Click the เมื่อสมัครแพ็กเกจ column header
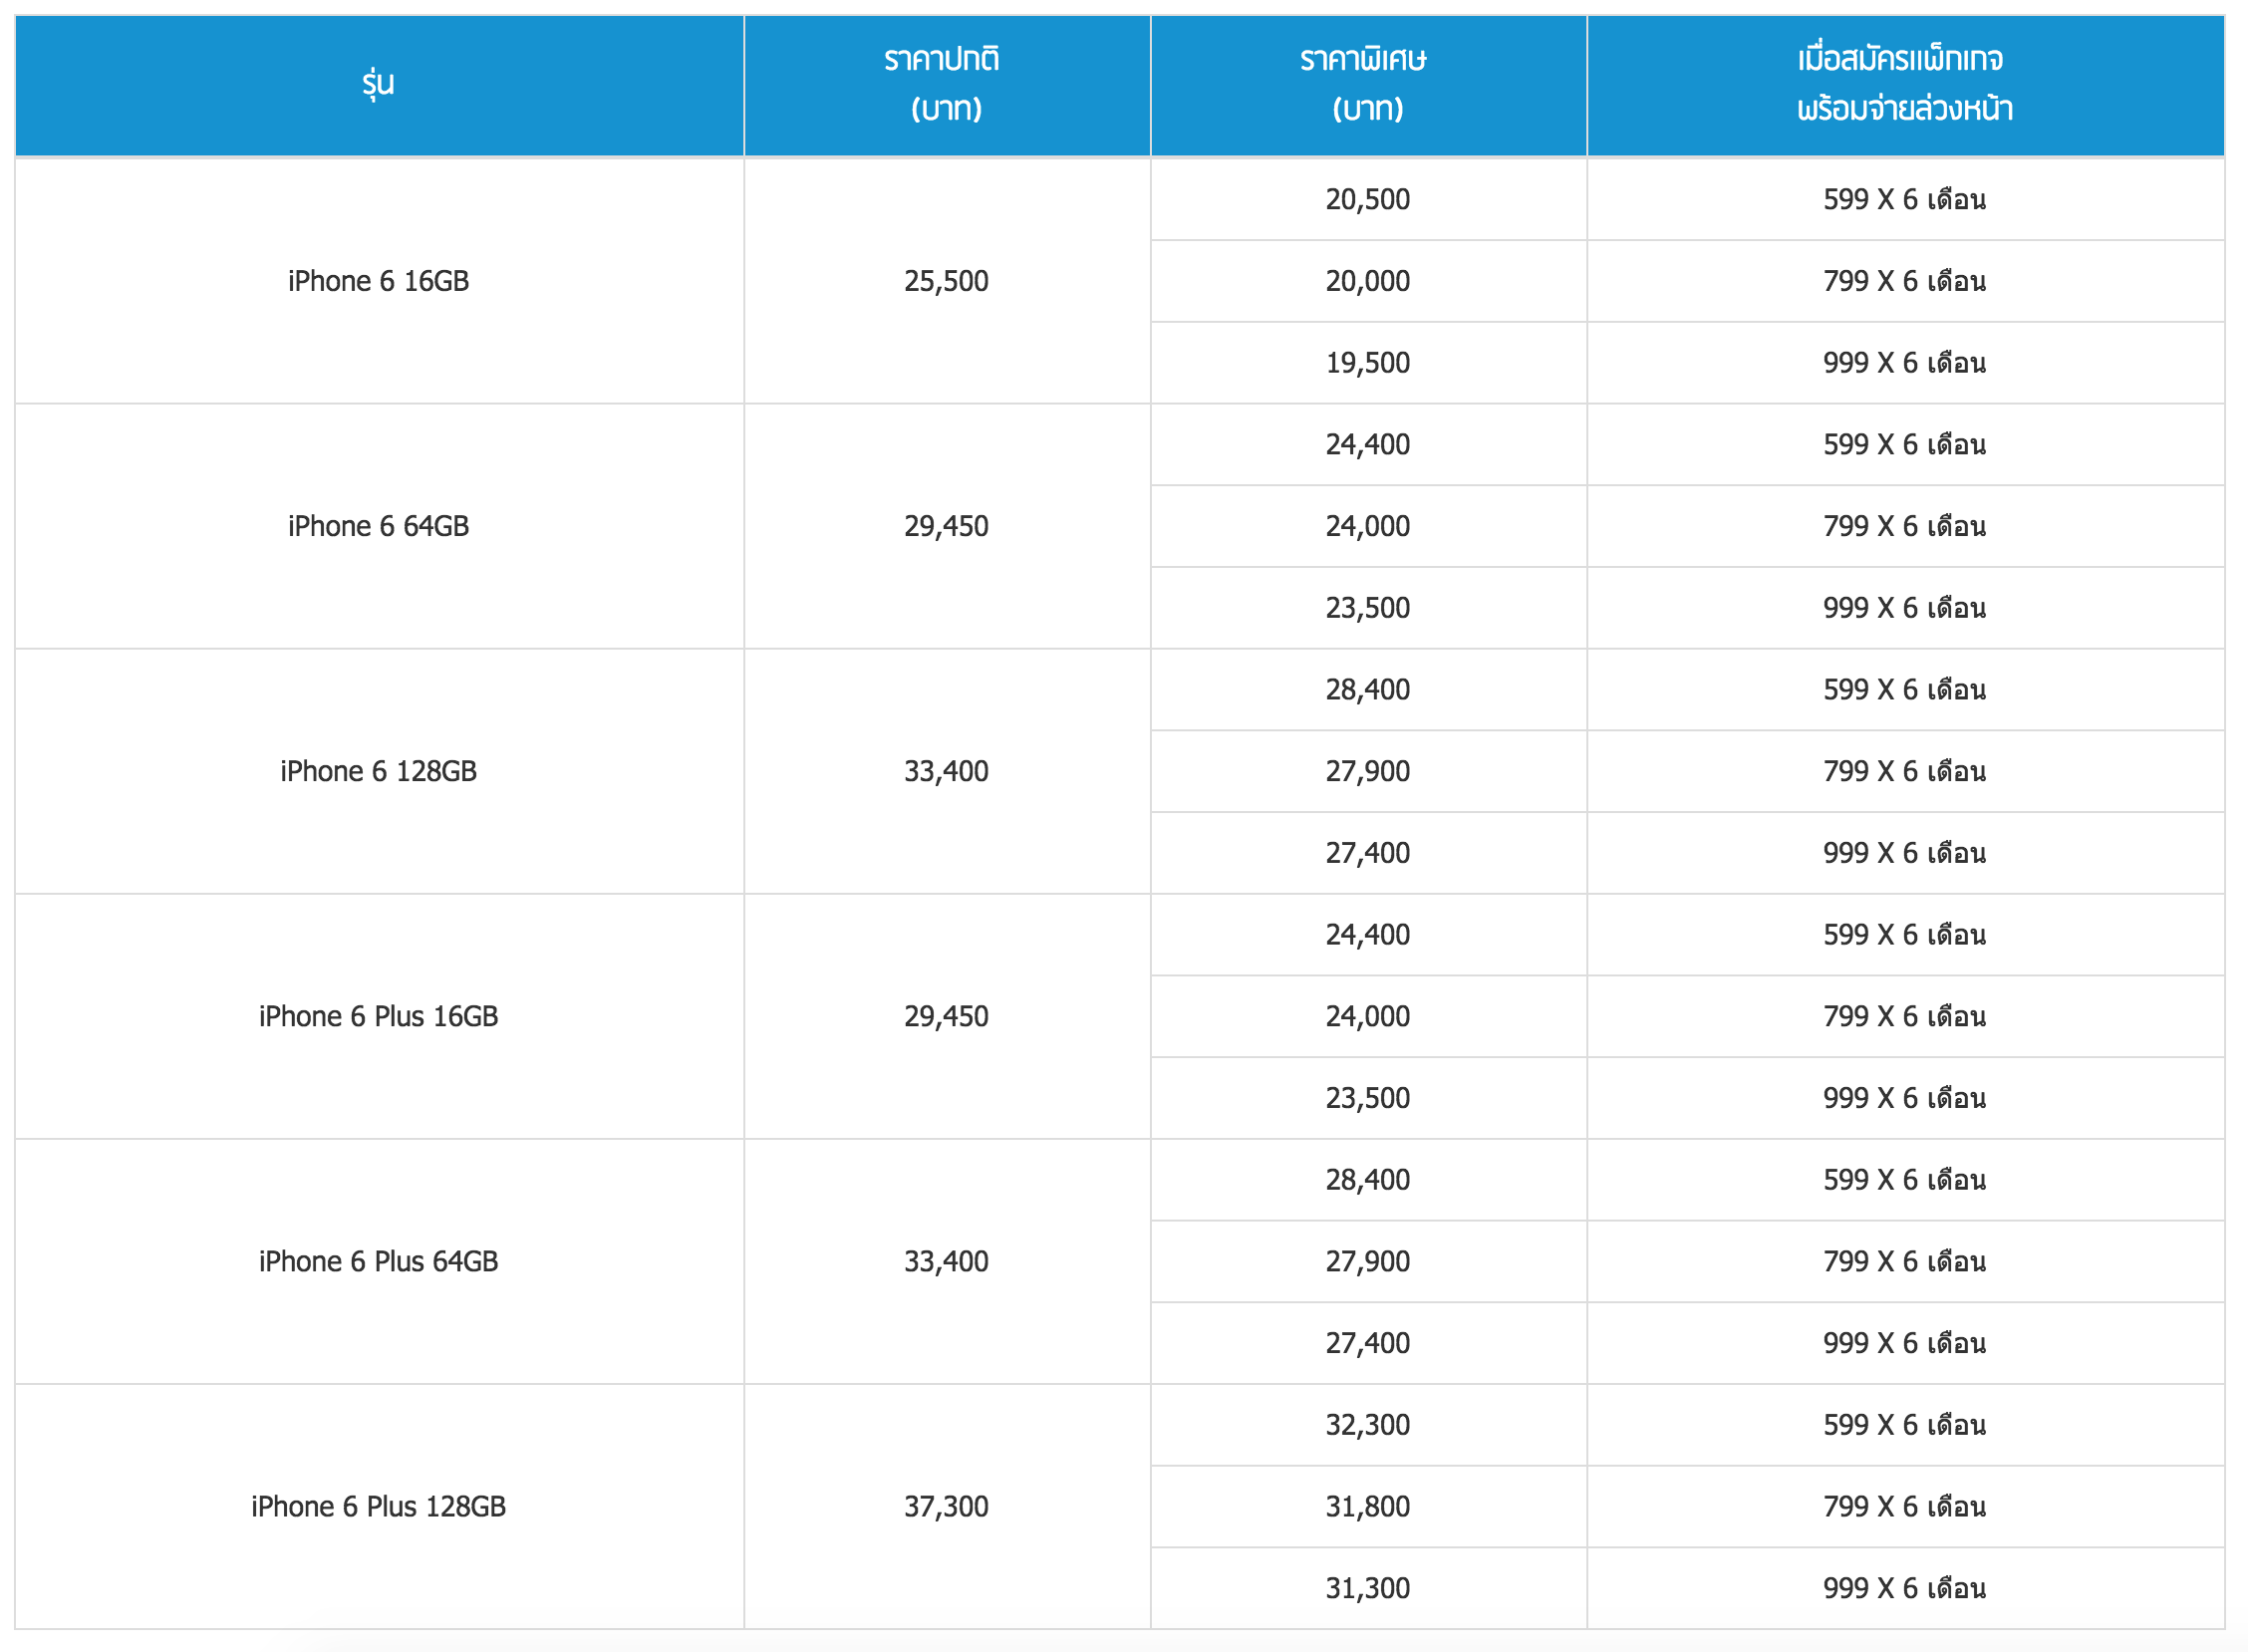Screen dimensions: 2248x1652 coord(1904,84)
